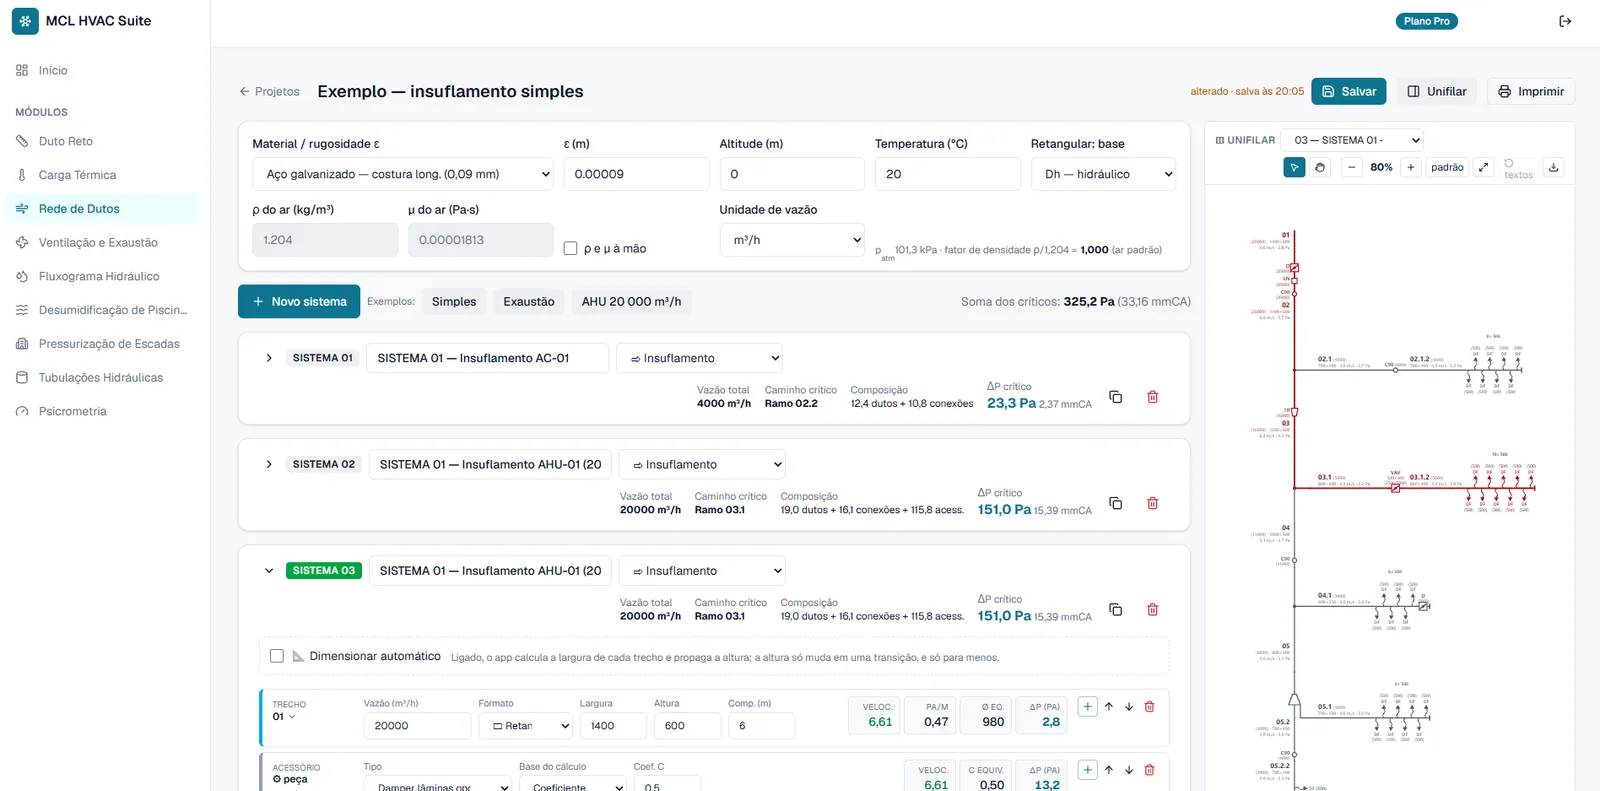Open SISTEMA 02 type dropdown Insuflamento
This screenshot has height=791, width=1600.
pos(702,464)
